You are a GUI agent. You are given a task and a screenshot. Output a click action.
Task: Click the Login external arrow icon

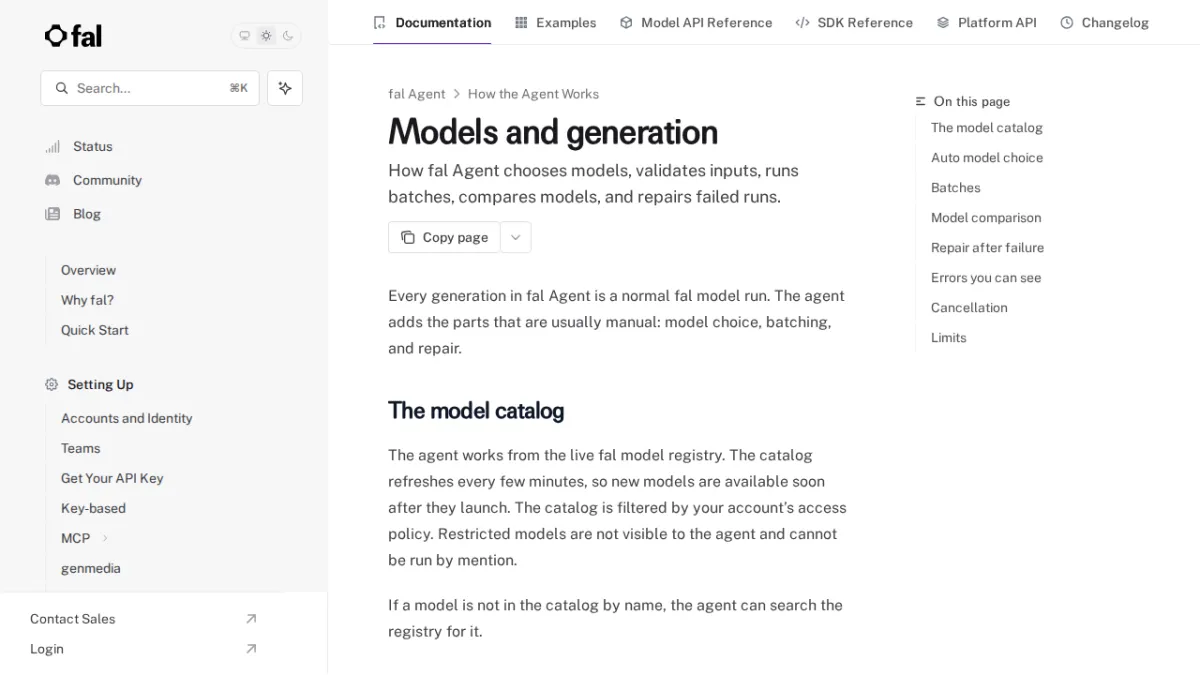click(x=251, y=649)
